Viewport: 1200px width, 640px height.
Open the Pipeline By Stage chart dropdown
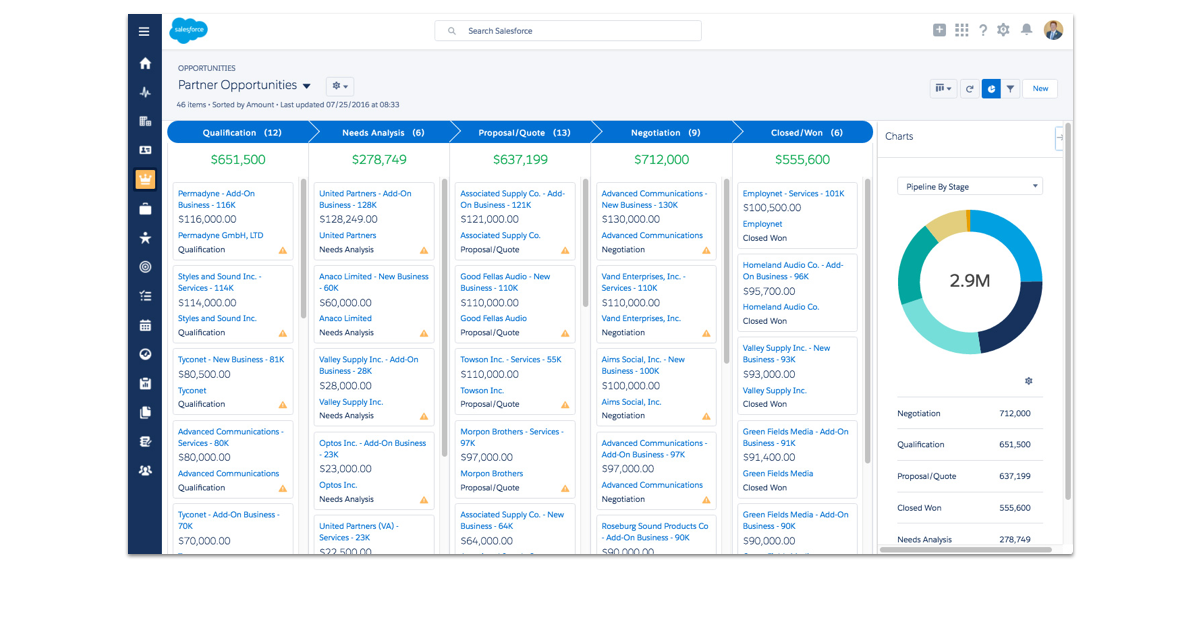(x=969, y=186)
